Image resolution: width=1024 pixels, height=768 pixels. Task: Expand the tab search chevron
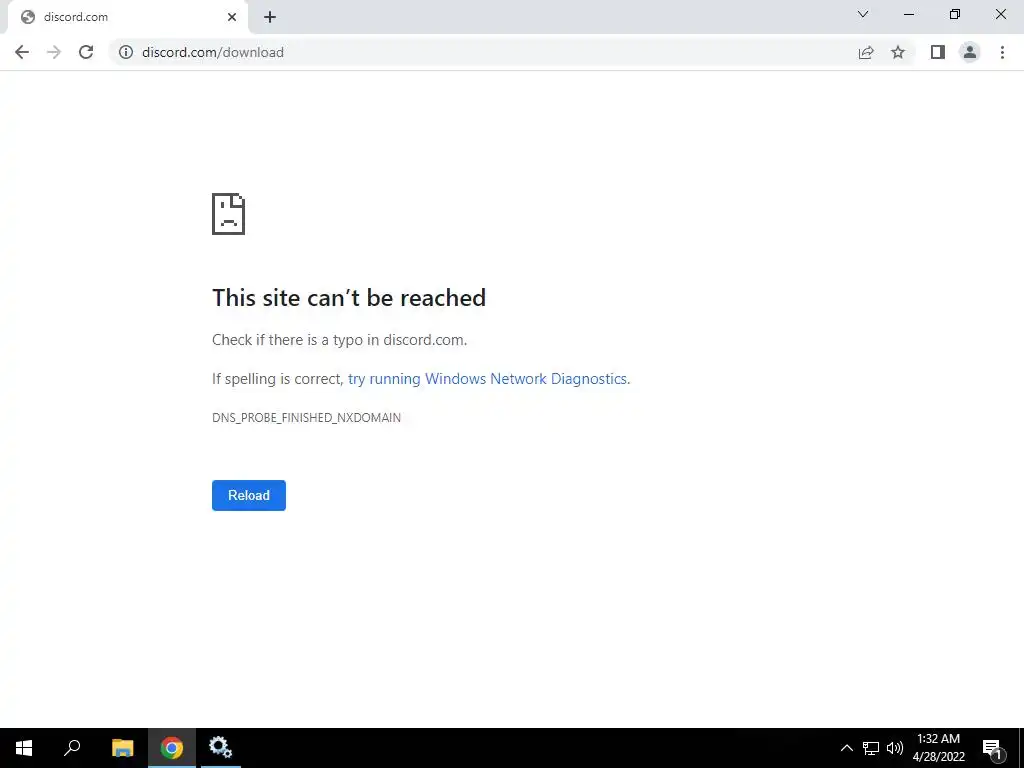pyautogui.click(x=863, y=14)
